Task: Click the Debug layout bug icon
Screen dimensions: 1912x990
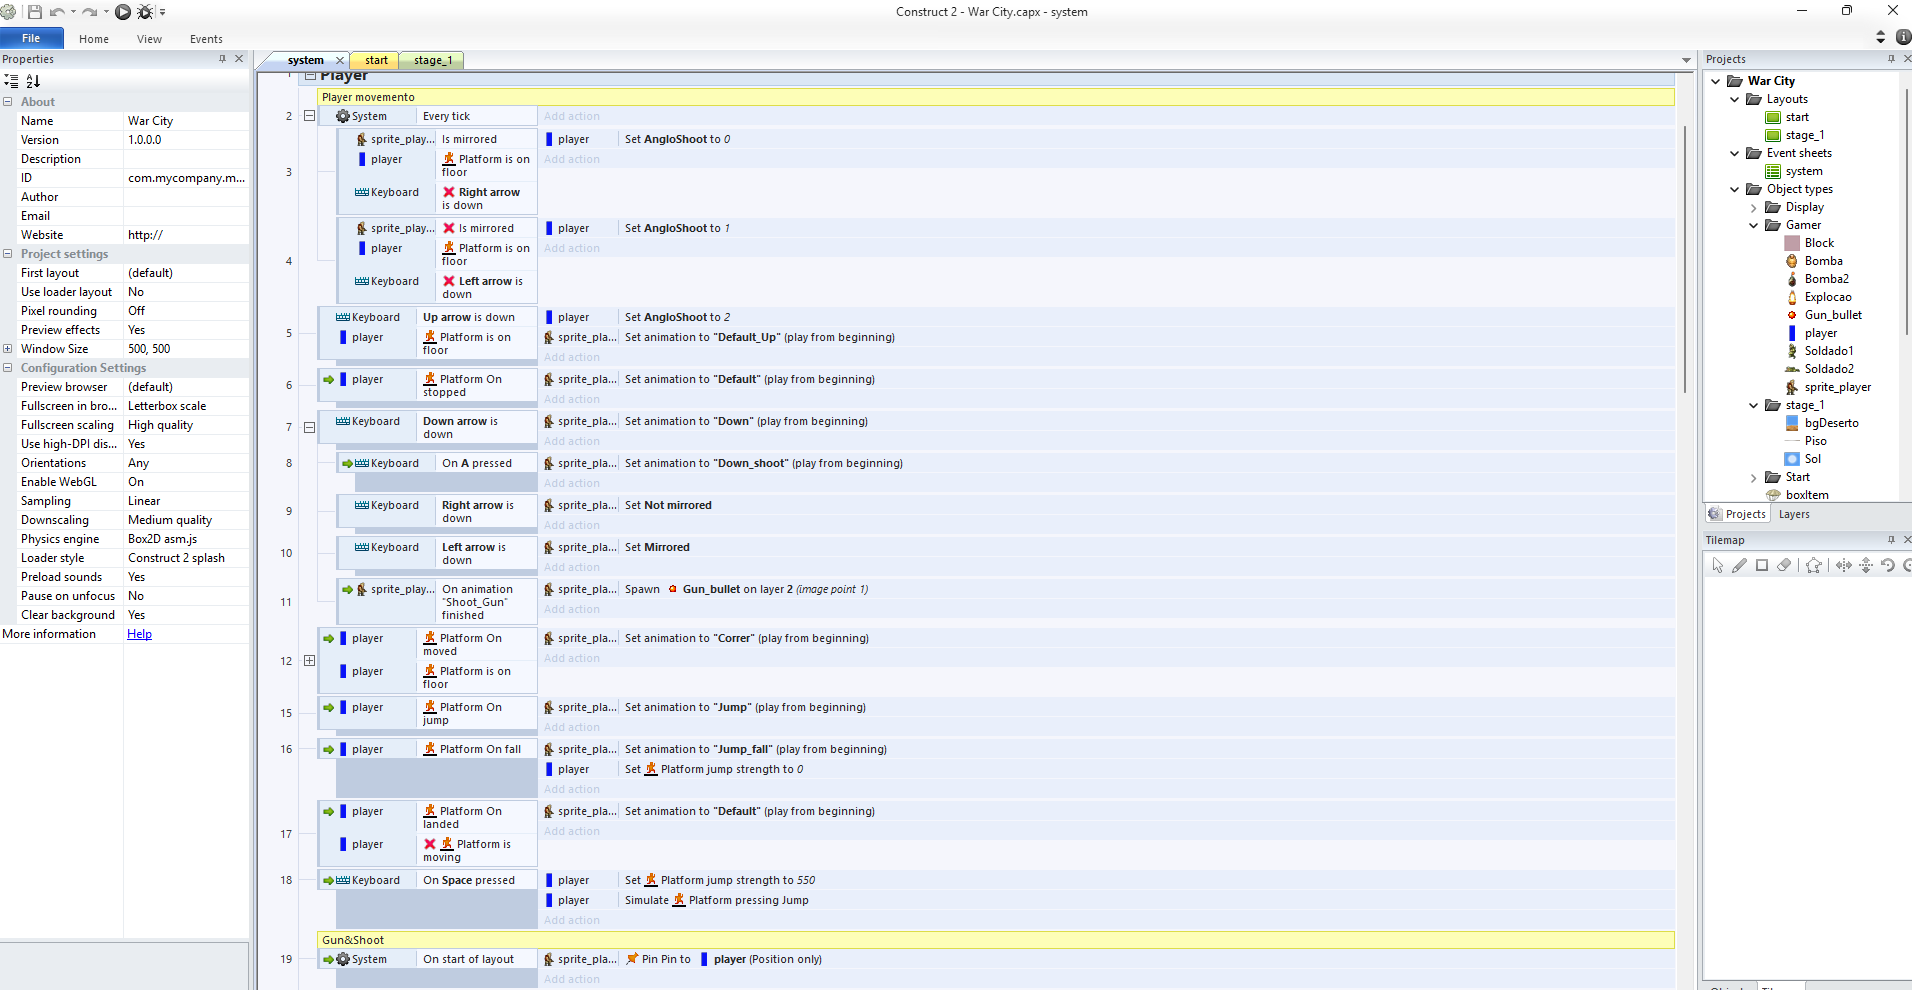Action: [145, 12]
